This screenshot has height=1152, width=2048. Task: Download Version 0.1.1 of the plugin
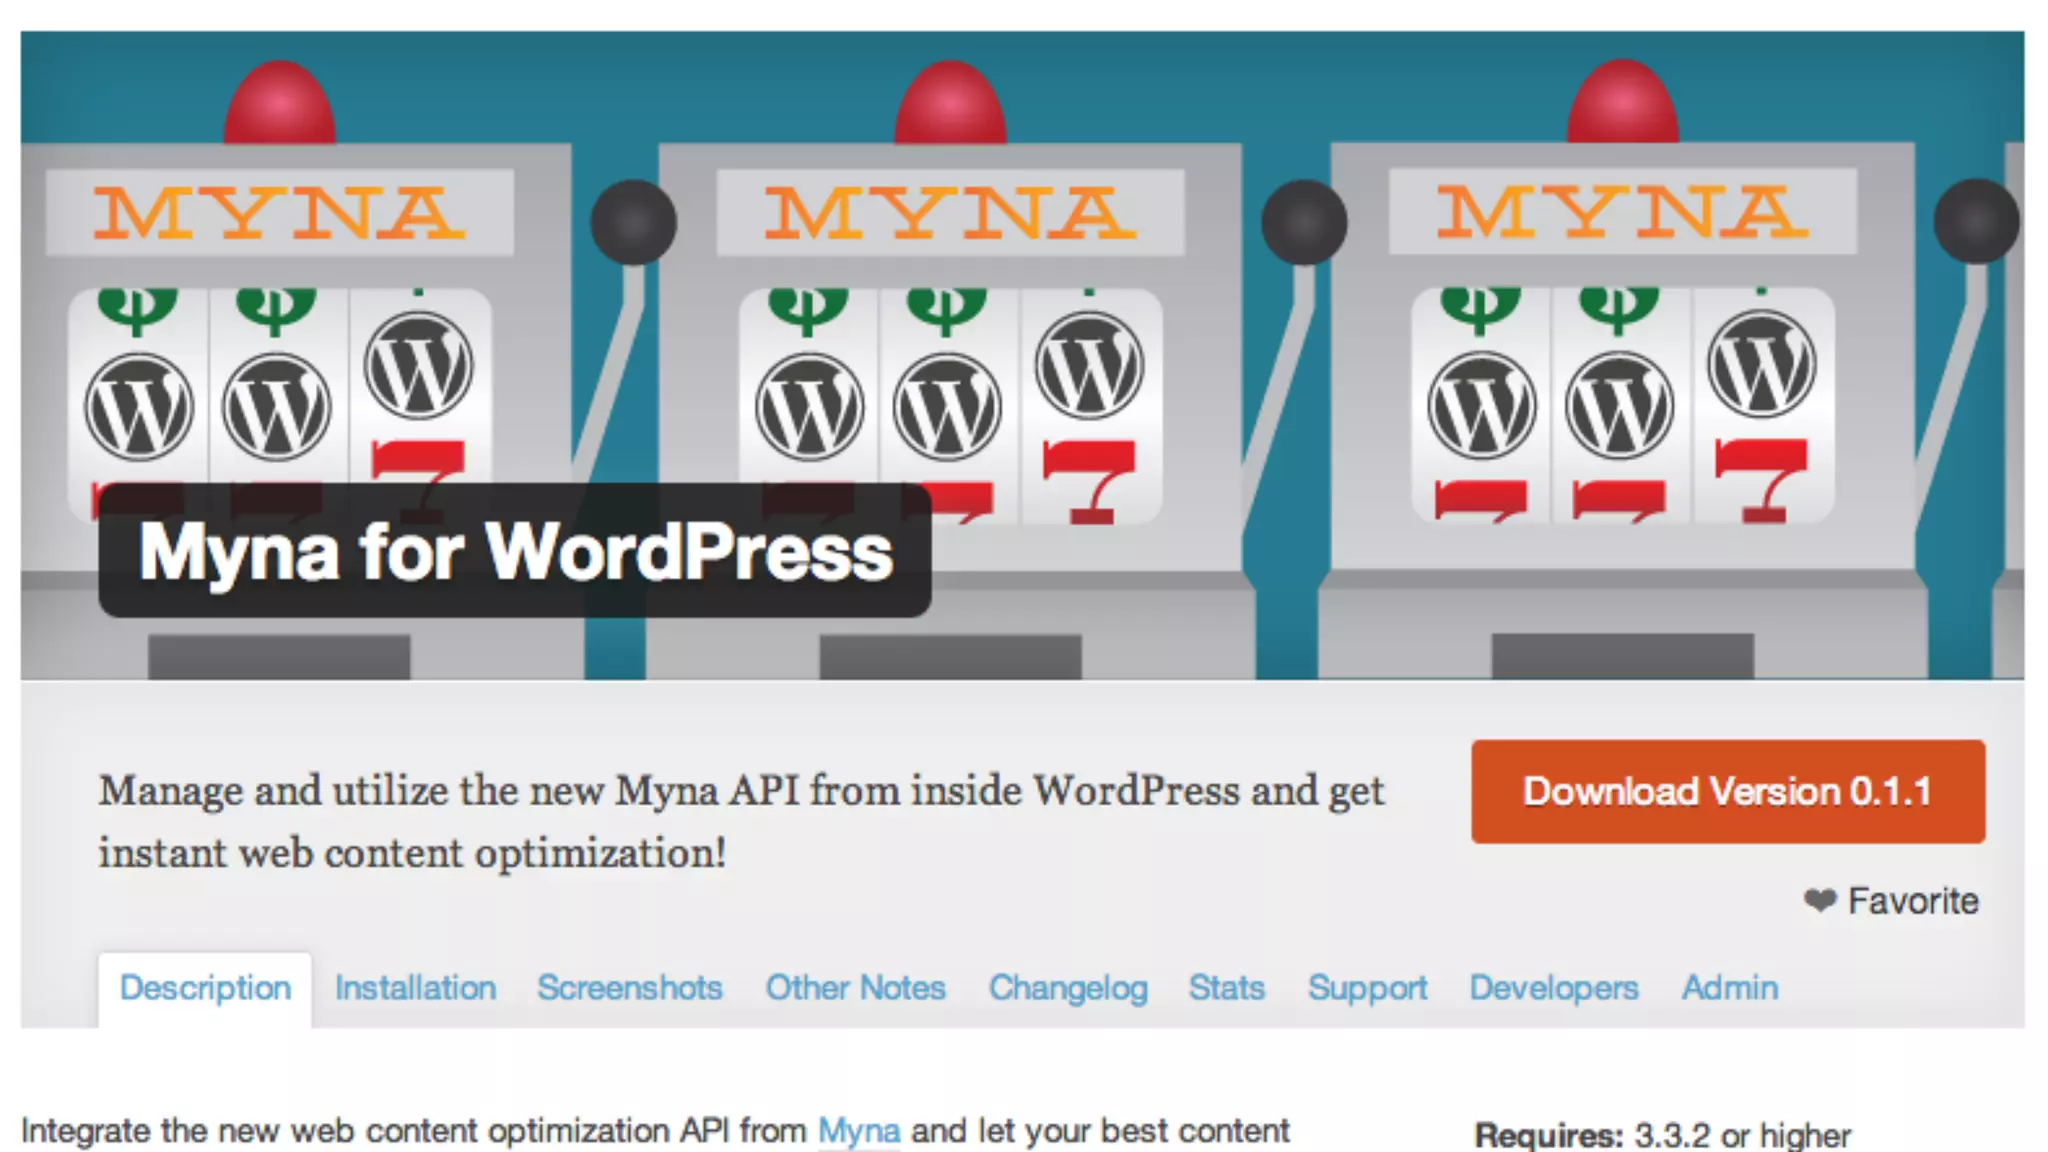pyautogui.click(x=1727, y=791)
